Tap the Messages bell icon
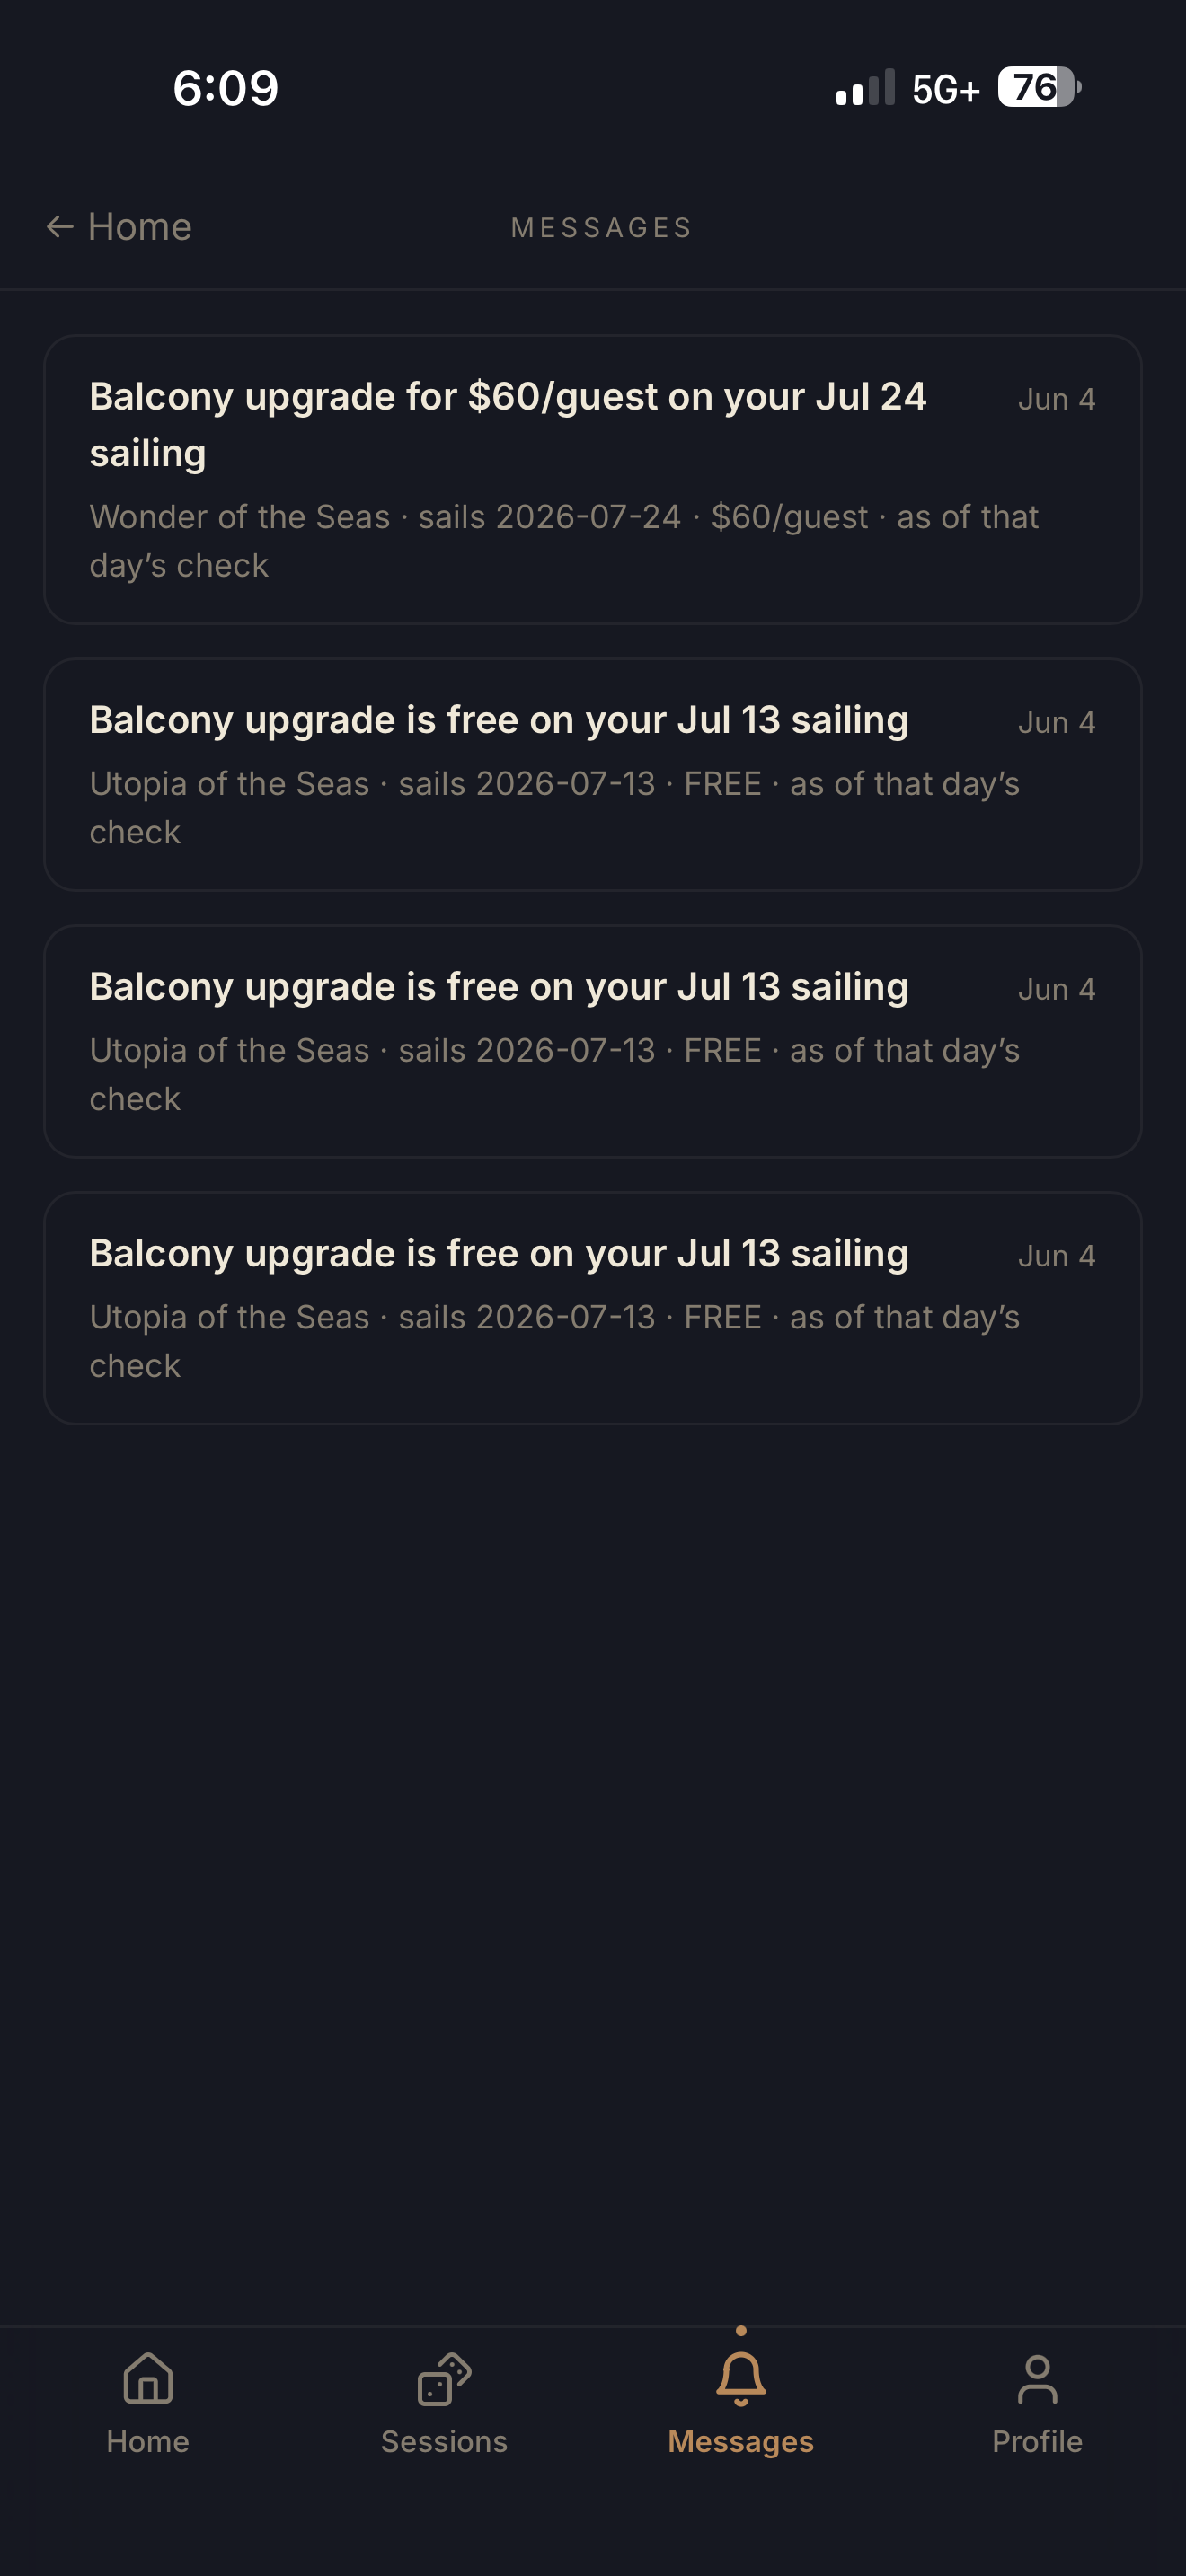This screenshot has height=2576, width=1186. (x=741, y=2378)
